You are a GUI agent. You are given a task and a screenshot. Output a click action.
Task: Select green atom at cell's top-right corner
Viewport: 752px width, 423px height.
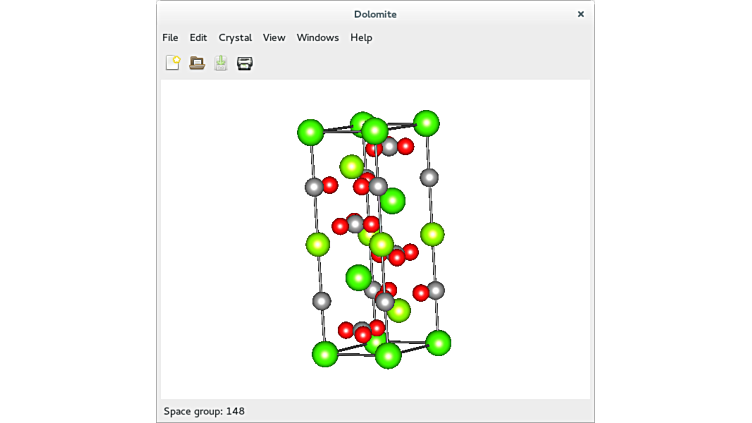(427, 123)
